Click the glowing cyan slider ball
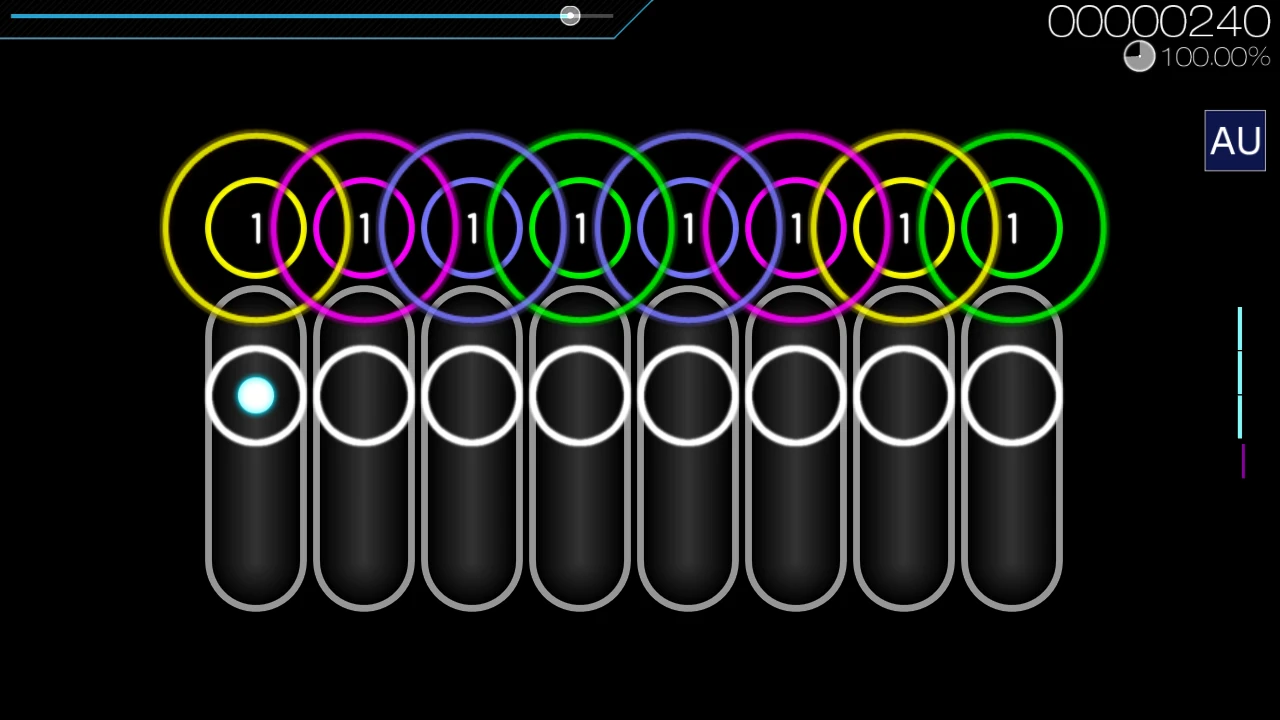Image resolution: width=1280 pixels, height=720 pixels. 256,396
